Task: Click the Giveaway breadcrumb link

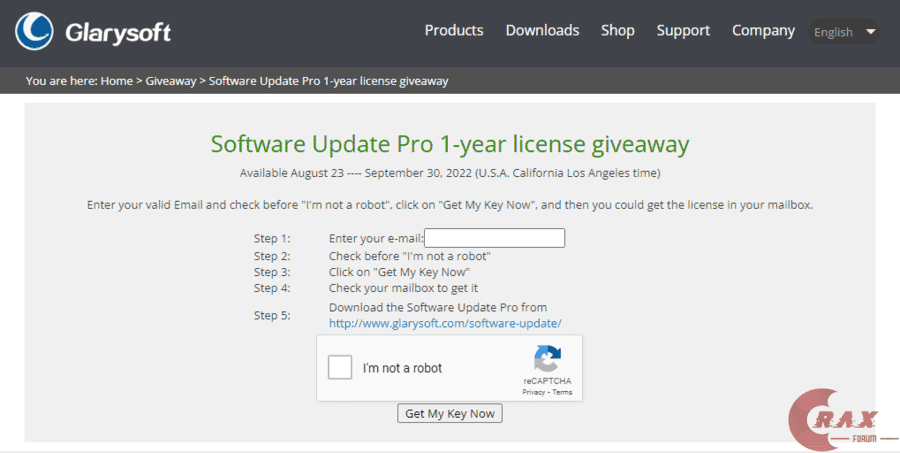Action: point(171,81)
